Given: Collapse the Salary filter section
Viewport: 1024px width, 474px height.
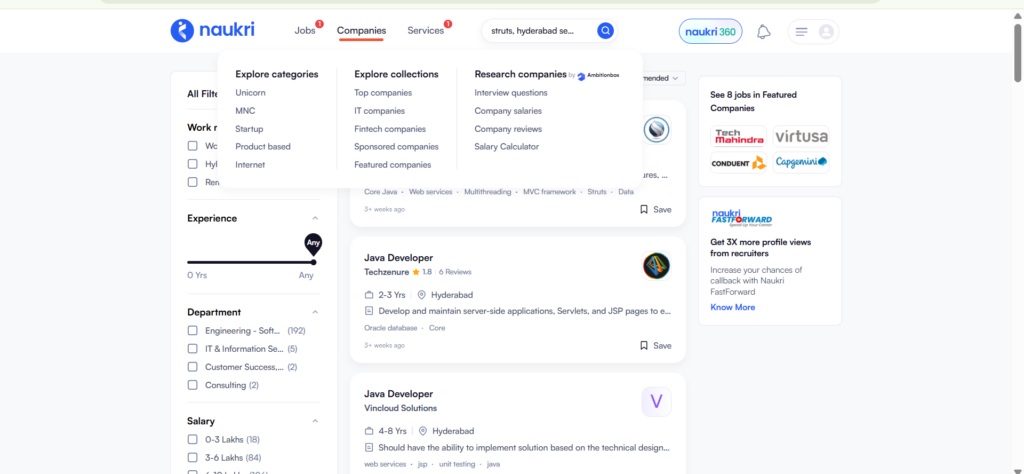Looking at the screenshot, I should 315,421.
